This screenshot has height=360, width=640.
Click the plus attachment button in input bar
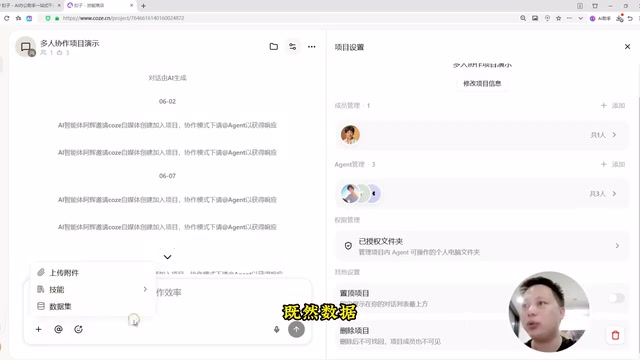click(x=38, y=329)
